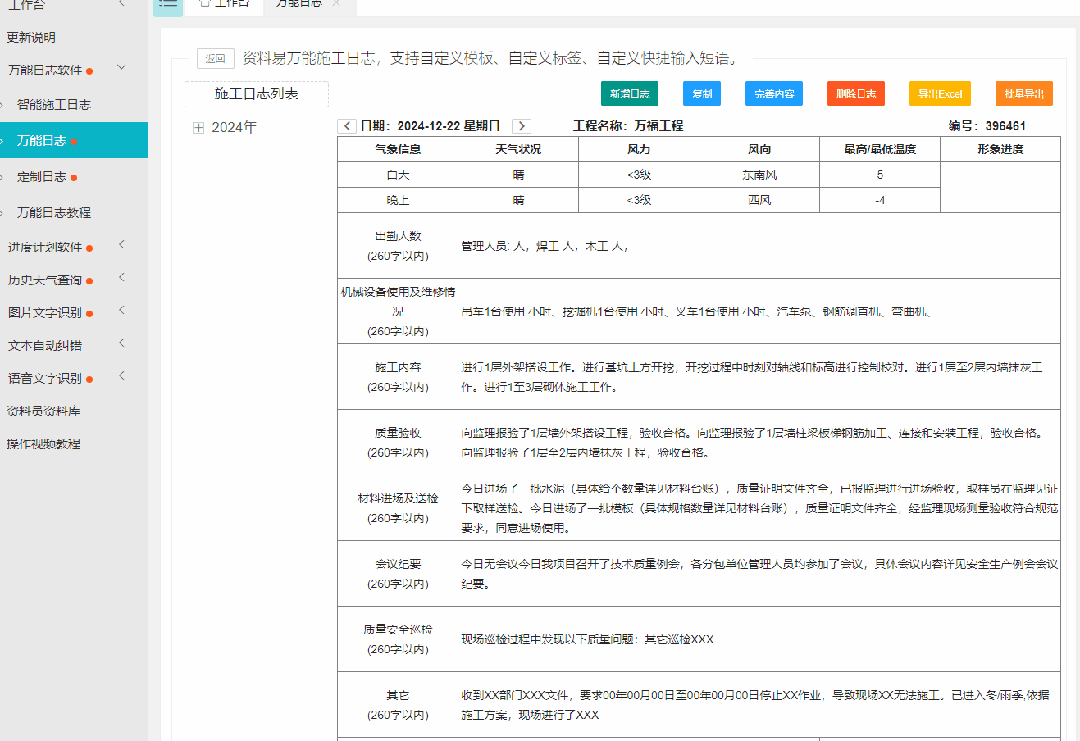Open 智能施工日志 in sidebar
Viewport: 1080px width, 741px height.
[54, 105]
